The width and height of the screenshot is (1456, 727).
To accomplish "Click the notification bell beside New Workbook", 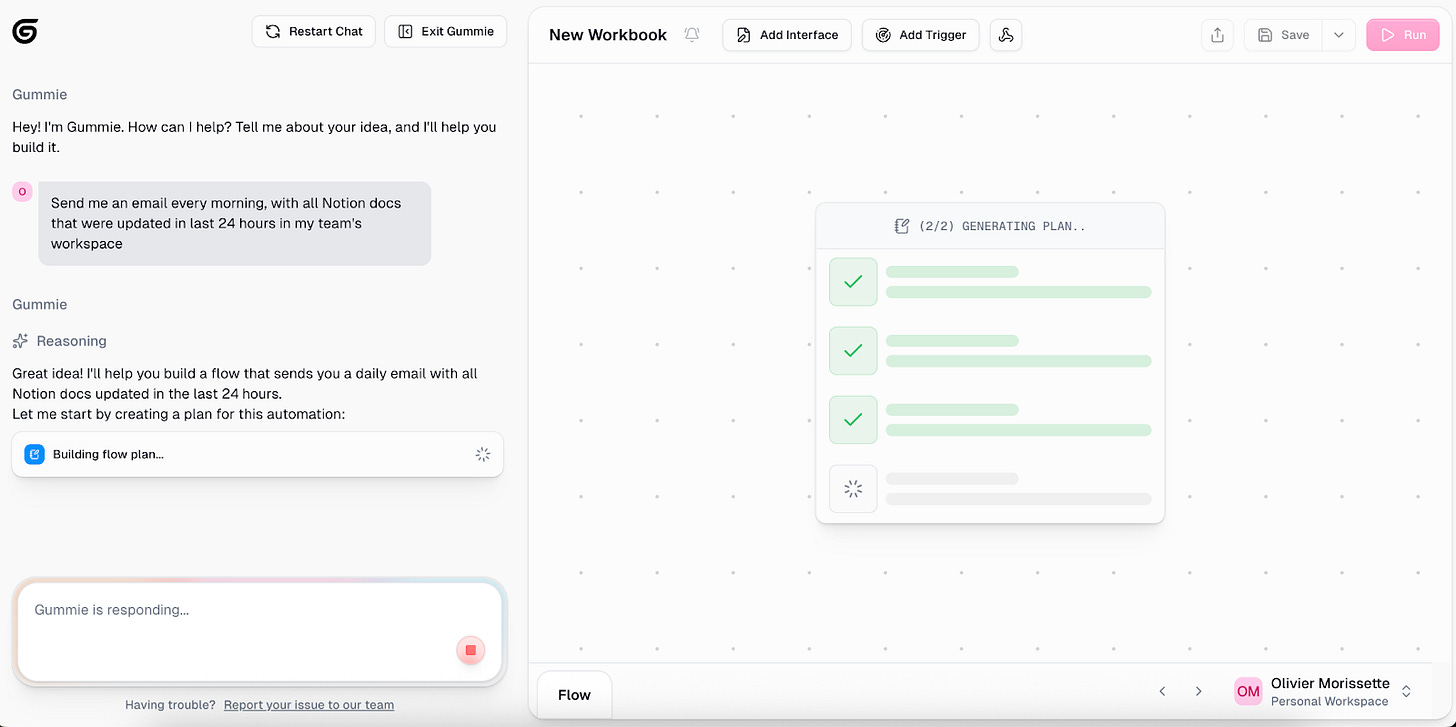I will coord(692,35).
